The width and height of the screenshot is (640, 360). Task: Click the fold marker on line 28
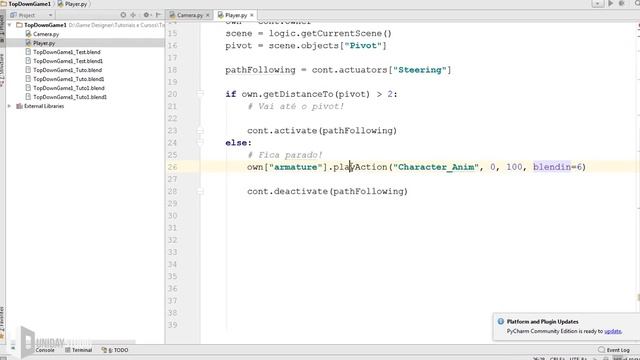200,191
